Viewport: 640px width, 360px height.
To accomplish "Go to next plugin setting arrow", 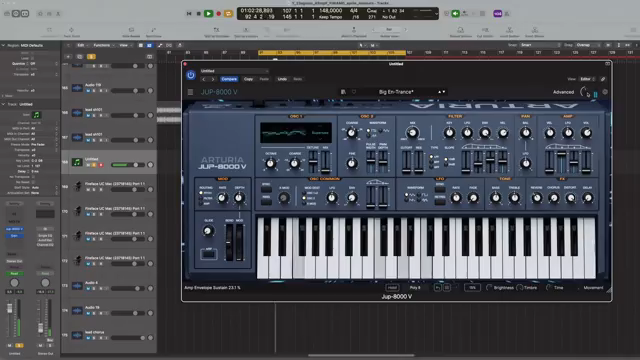I will pos(213,79).
